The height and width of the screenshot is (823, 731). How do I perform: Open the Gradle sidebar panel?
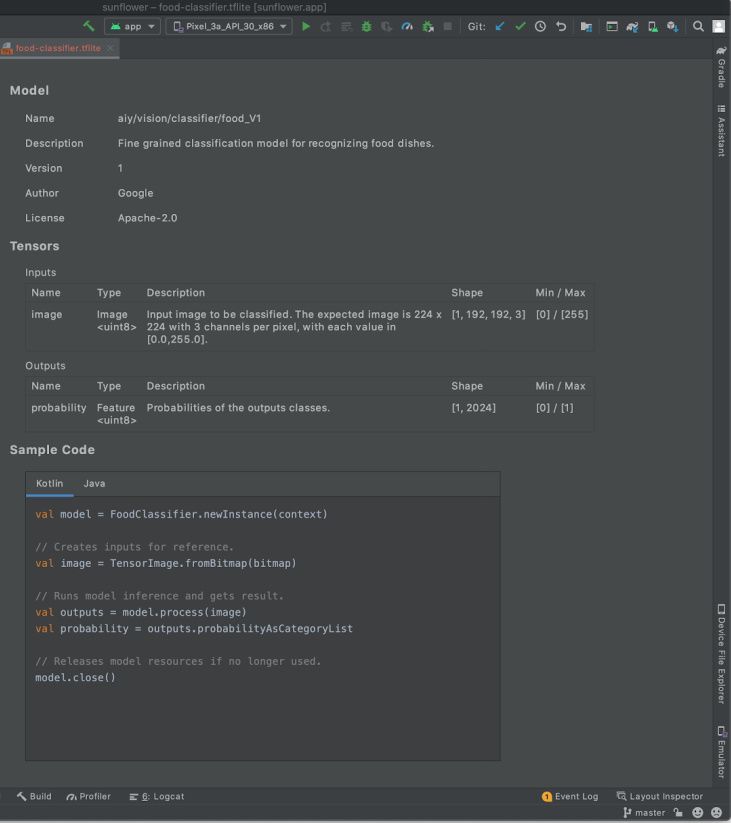[719, 65]
